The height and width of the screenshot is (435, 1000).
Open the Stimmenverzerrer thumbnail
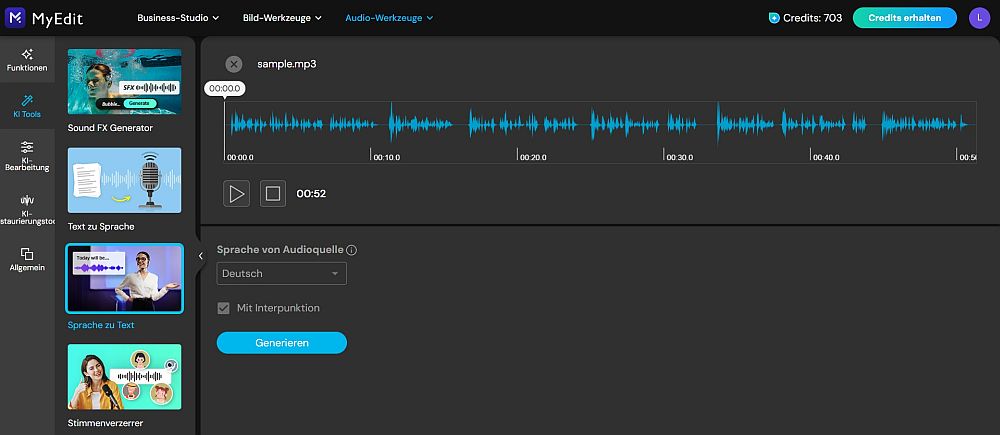pos(124,377)
